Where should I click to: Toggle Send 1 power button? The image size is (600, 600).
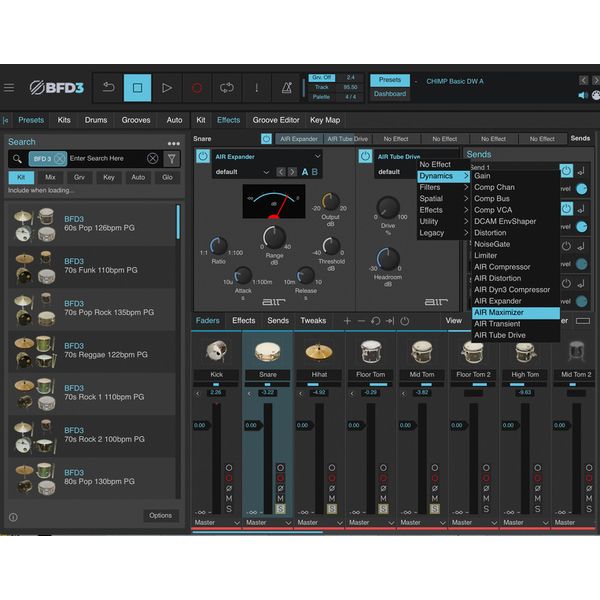(x=567, y=171)
